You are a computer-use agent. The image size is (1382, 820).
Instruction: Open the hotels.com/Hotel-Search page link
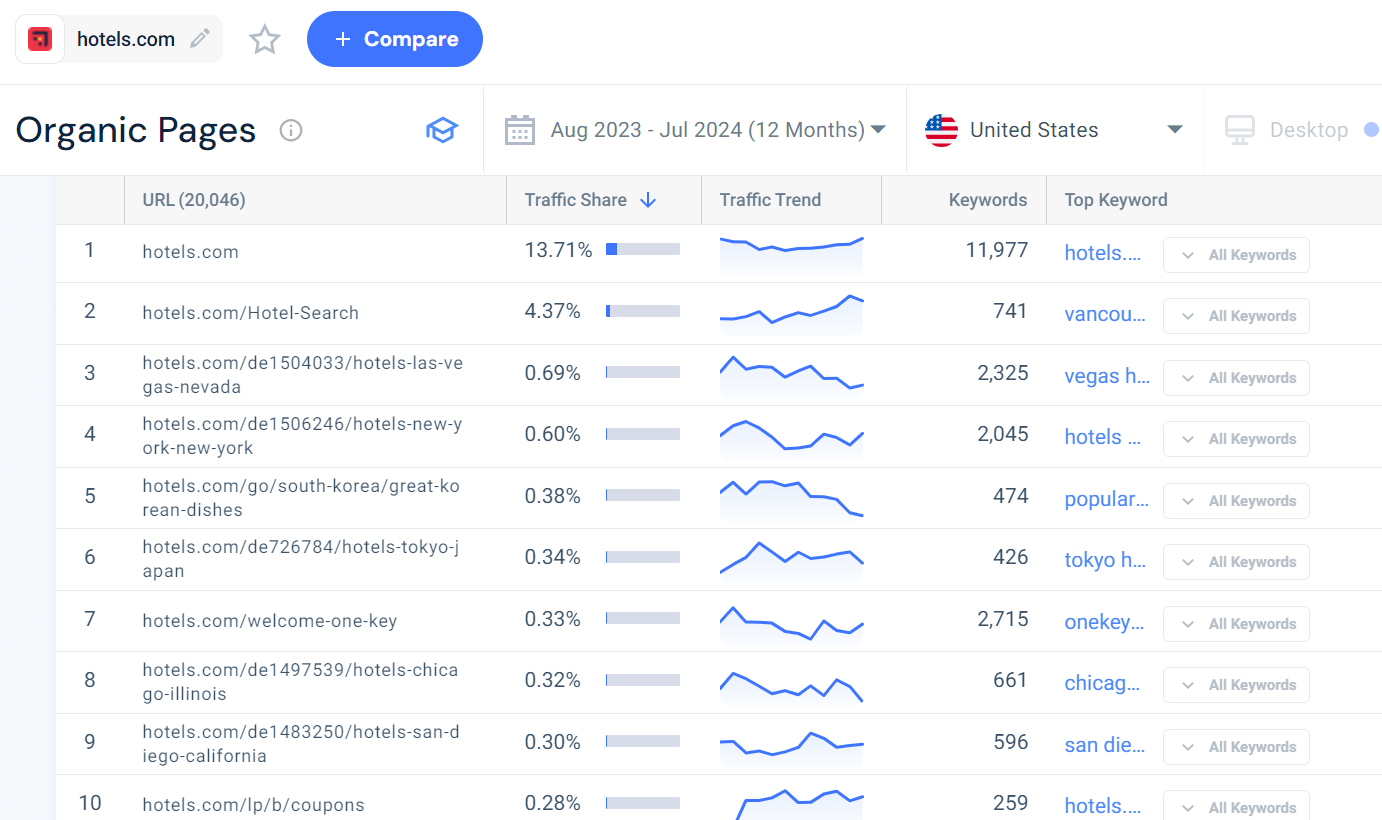pos(250,312)
